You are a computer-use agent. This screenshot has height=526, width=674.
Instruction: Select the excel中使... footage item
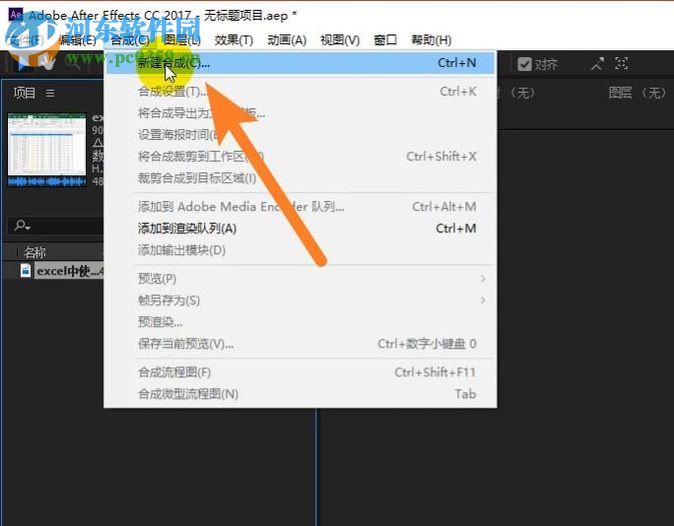[70, 271]
